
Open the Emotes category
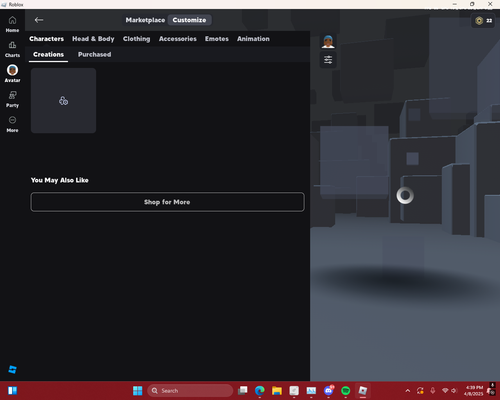(217, 39)
